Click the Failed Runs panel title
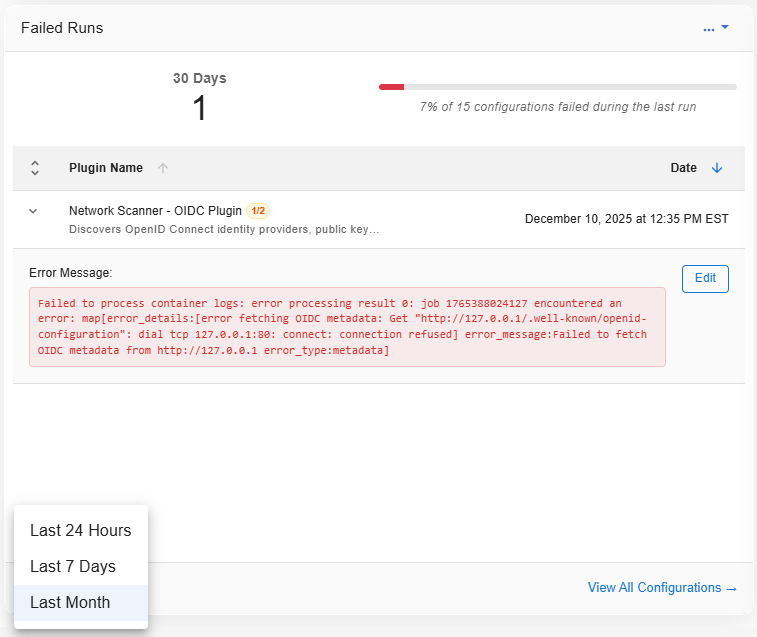 click(62, 28)
